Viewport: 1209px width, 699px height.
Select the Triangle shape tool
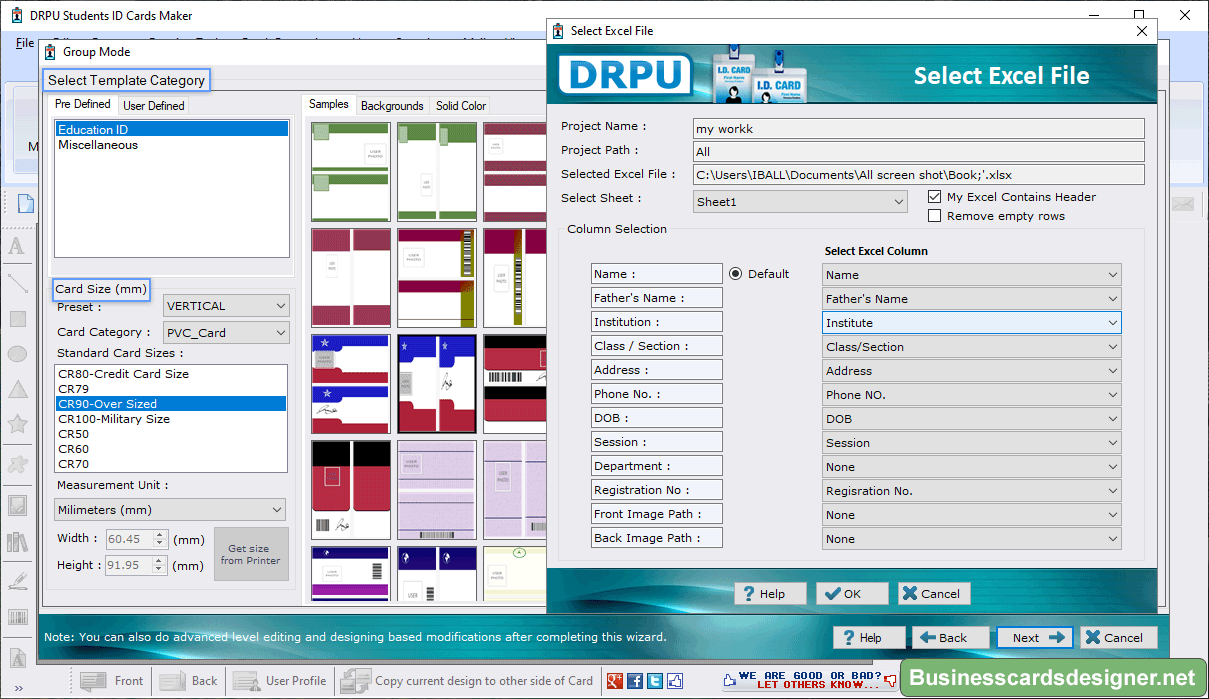pyautogui.click(x=17, y=389)
